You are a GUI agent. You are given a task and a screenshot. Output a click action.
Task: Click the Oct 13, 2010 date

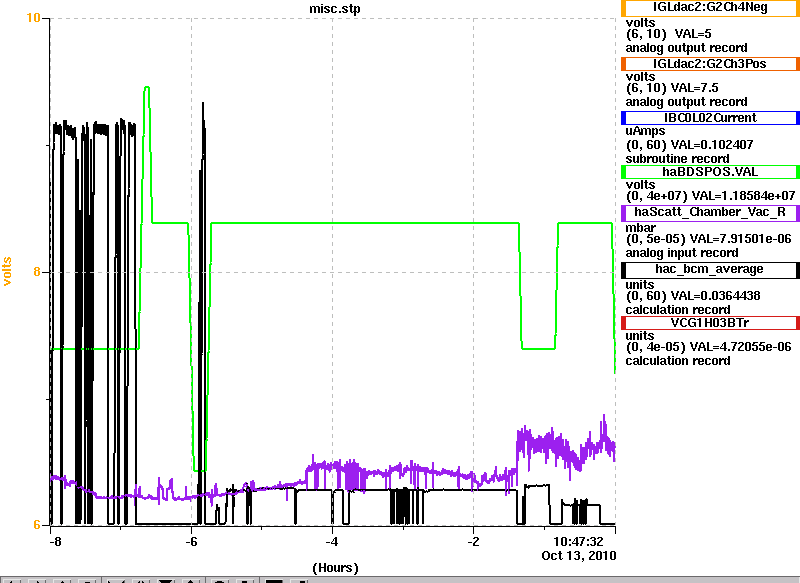point(579,555)
